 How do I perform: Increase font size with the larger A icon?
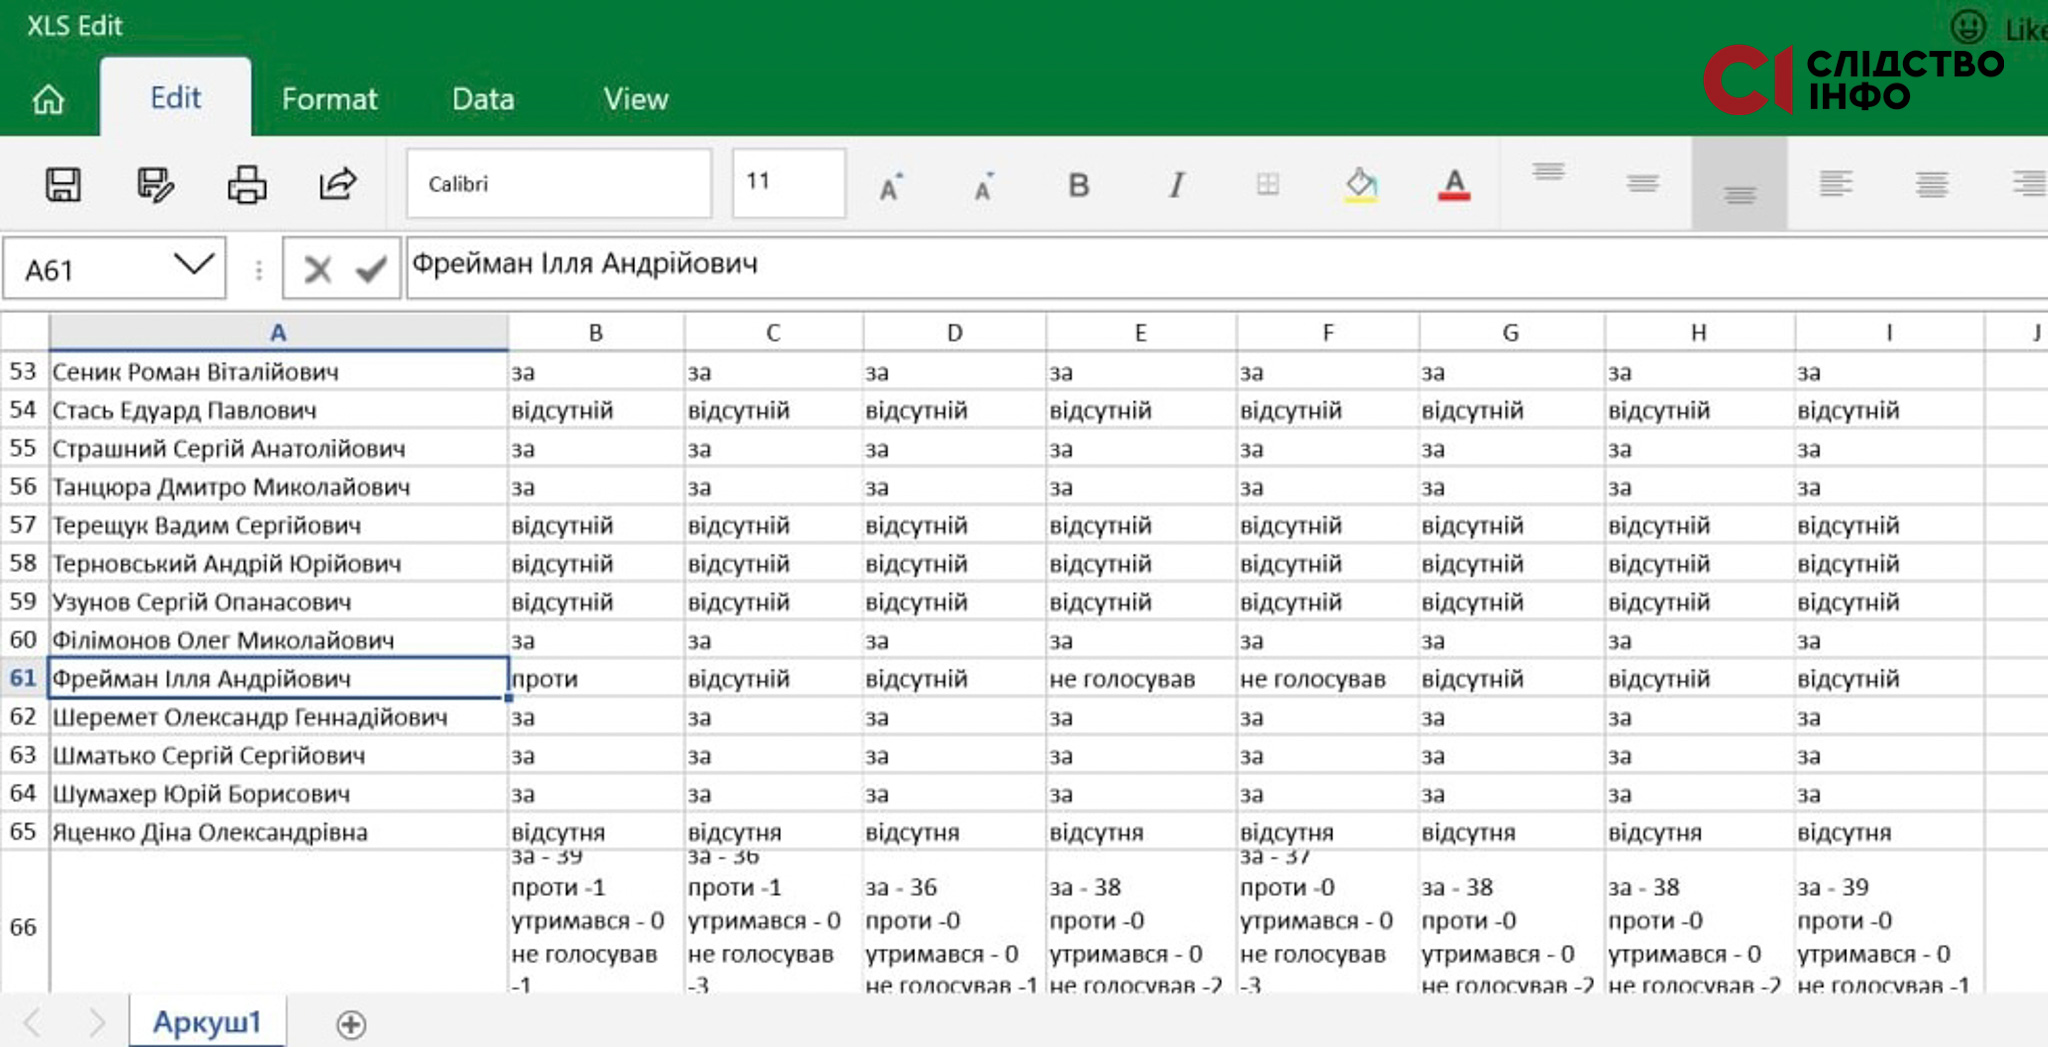click(890, 186)
